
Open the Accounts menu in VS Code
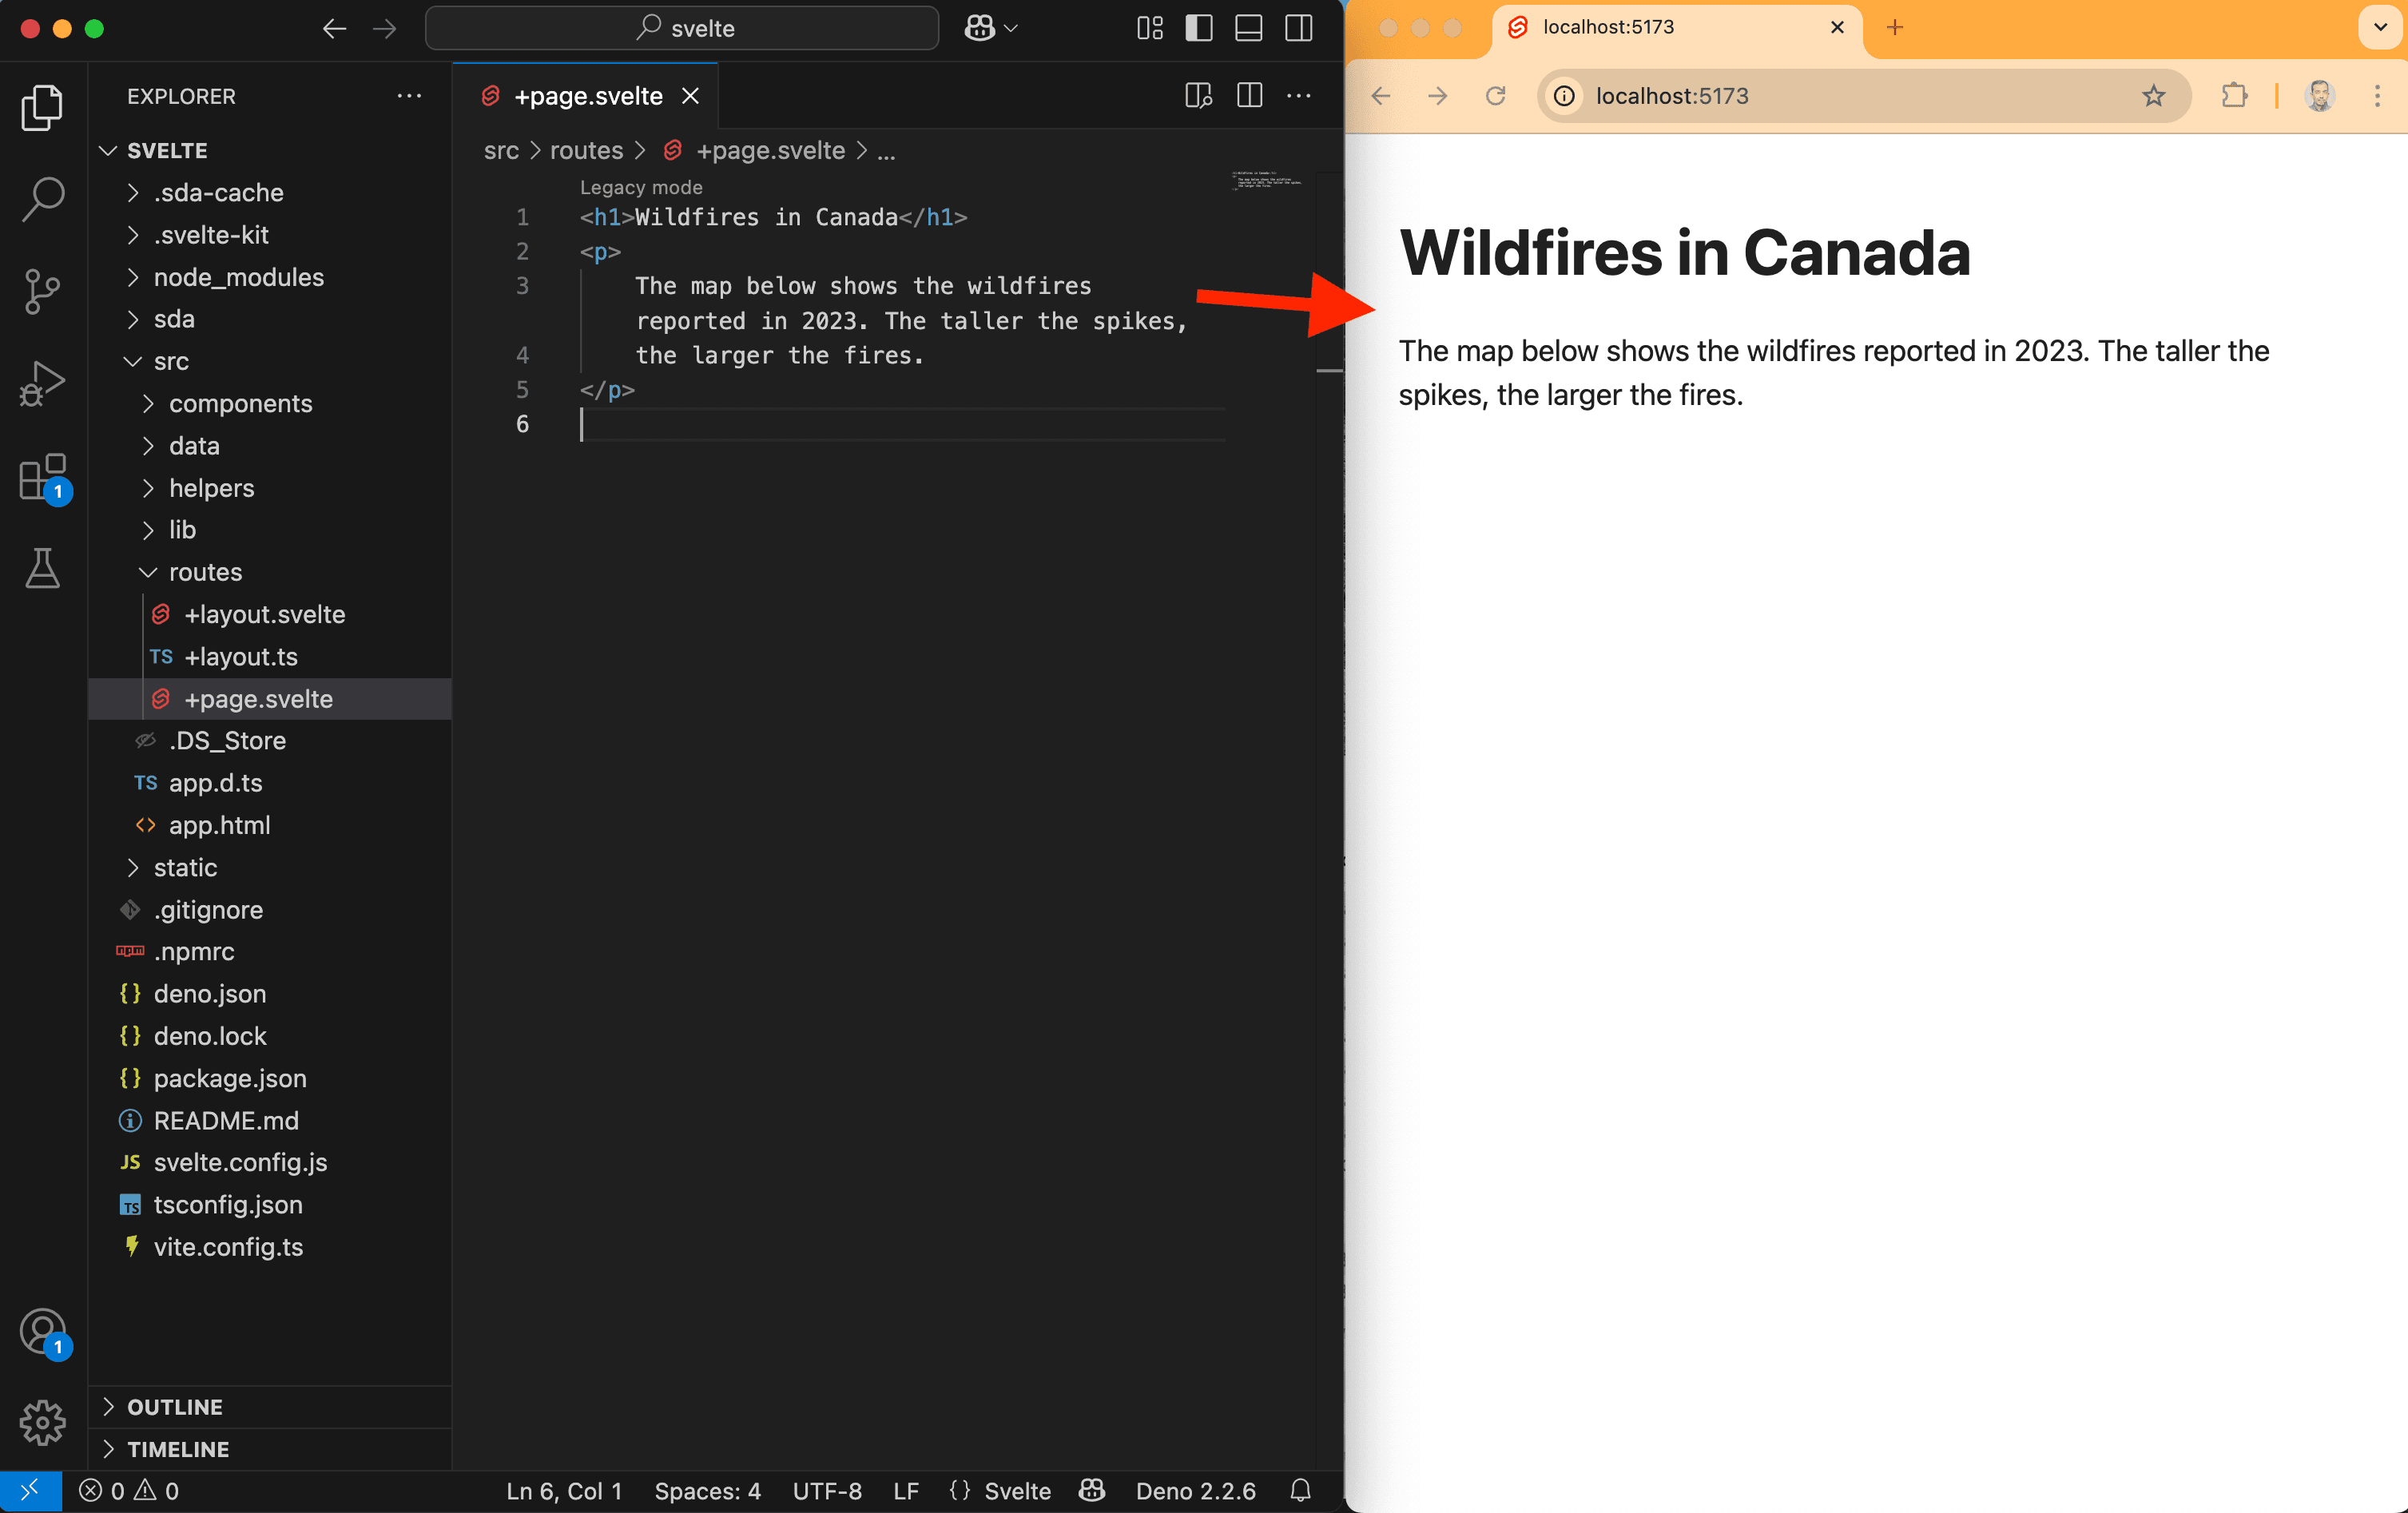[42, 1332]
